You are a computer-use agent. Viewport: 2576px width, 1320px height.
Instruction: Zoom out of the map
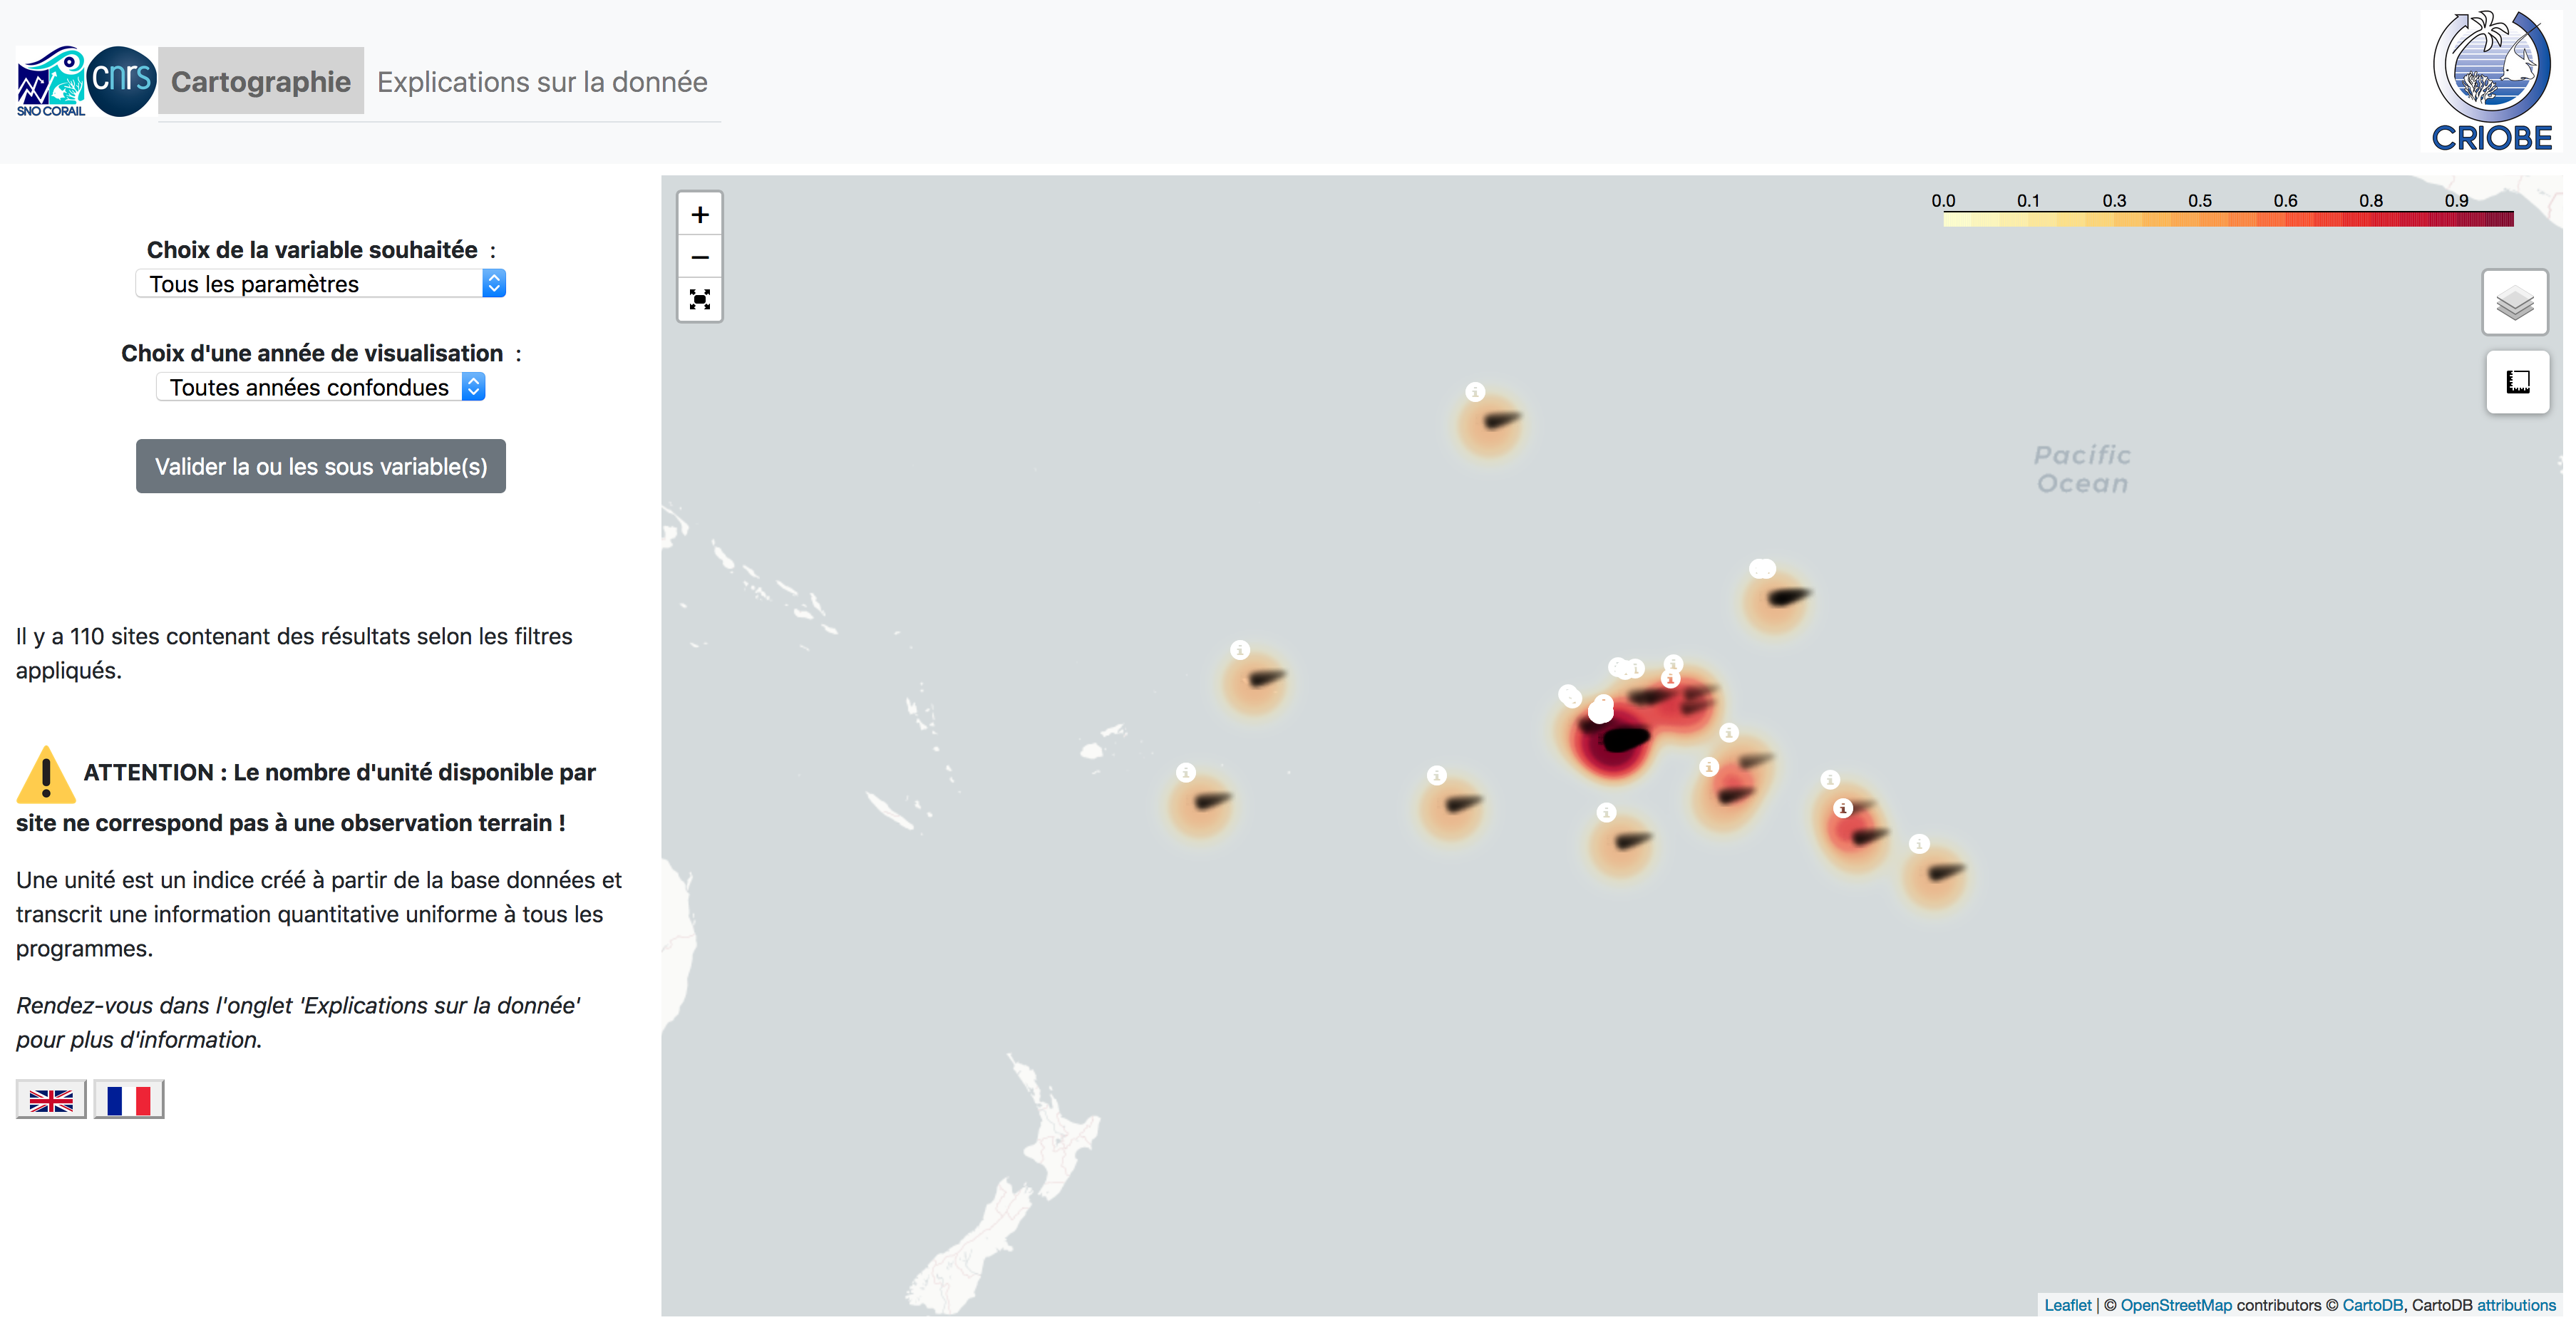pos(700,257)
